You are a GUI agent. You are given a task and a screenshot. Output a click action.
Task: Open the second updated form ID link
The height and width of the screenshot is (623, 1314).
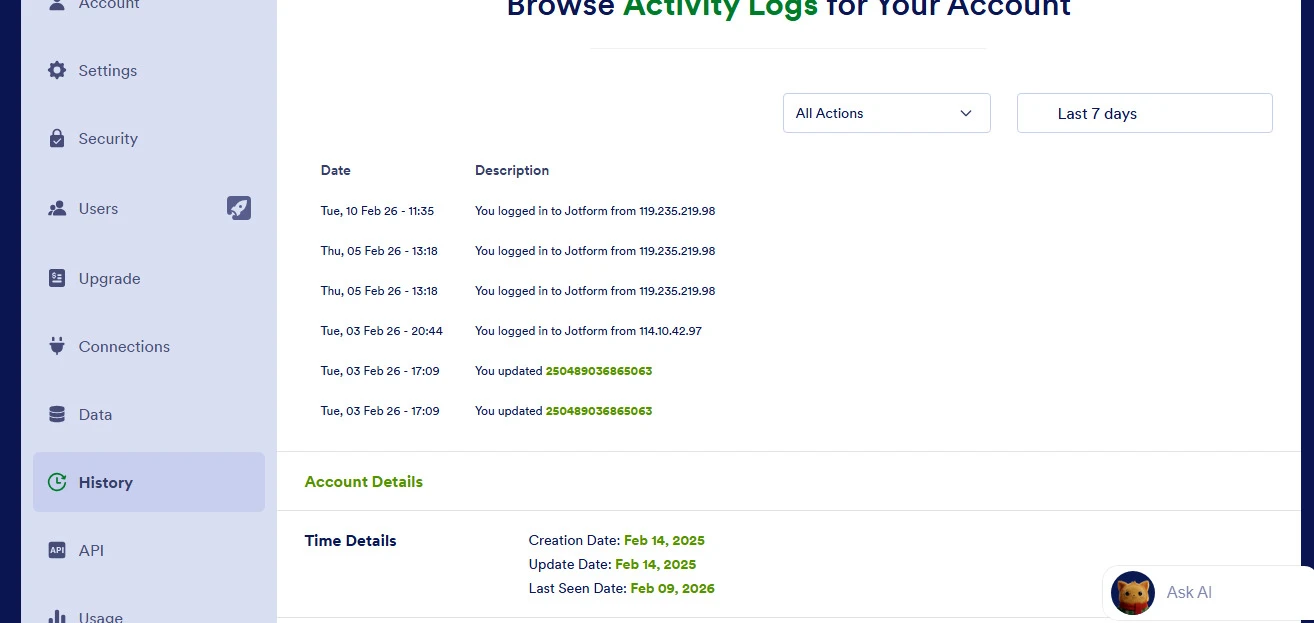tap(599, 410)
